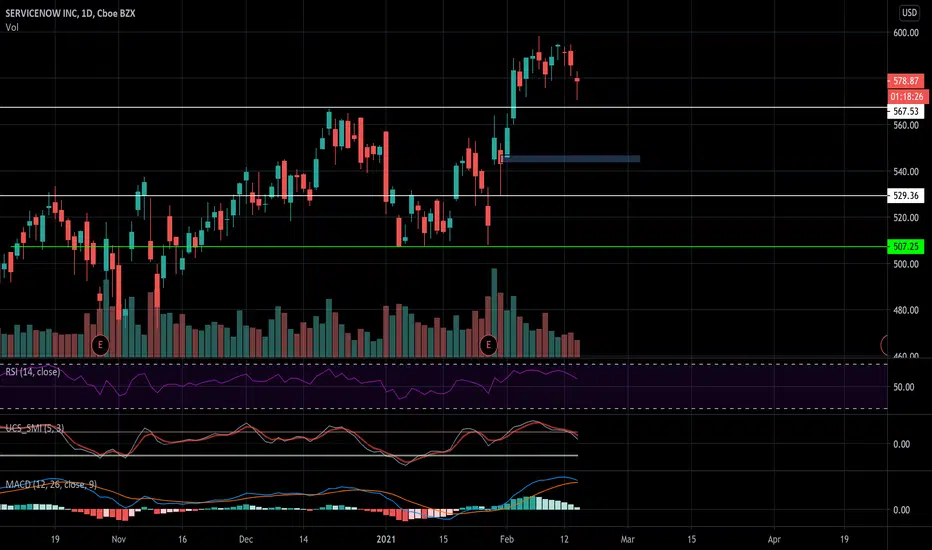The width and height of the screenshot is (932, 550).
Task: Select the MACD (12, 26, close, 9) label
Action: pyautogui.click(x=51, y=484)
